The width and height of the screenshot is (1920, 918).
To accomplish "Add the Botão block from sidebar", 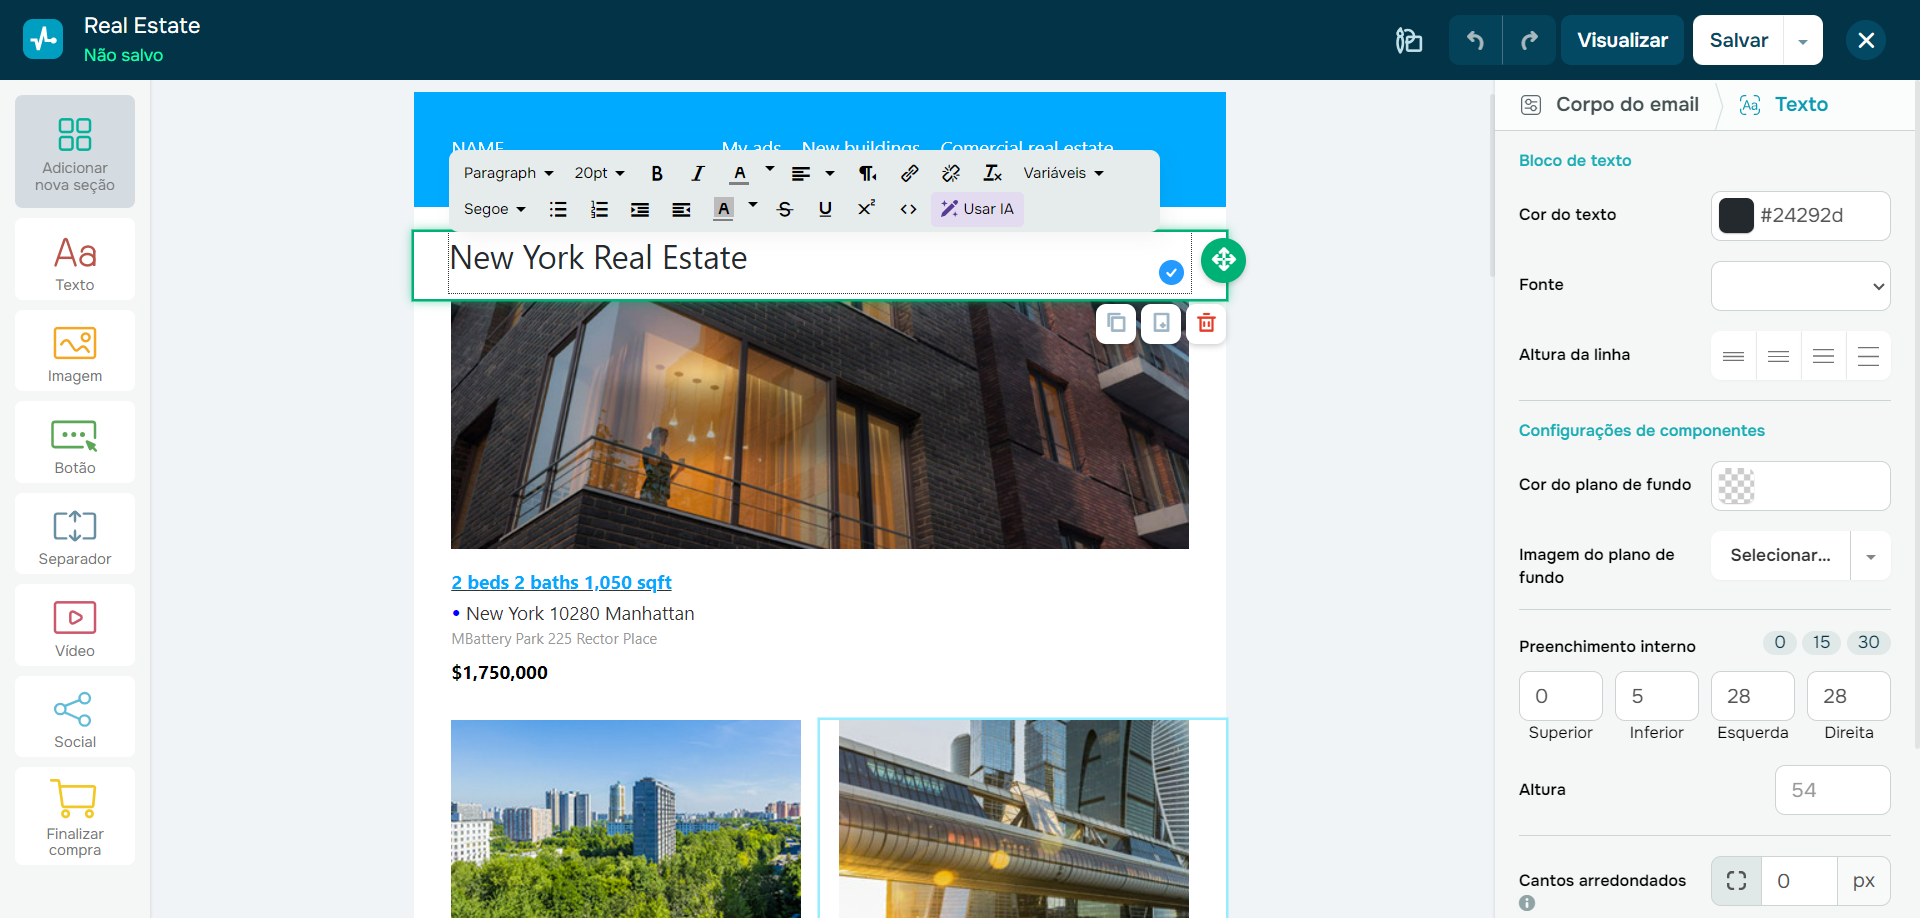I will (75, 442).
